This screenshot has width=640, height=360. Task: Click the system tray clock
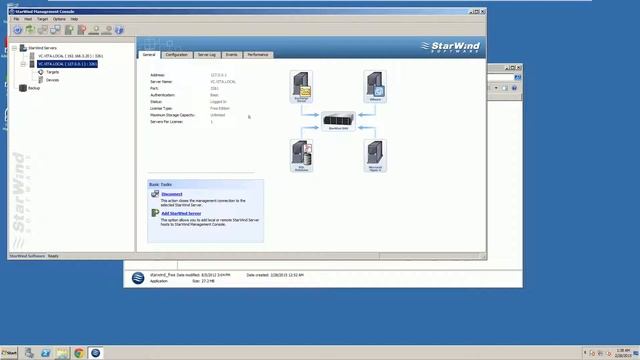[623, 353]
